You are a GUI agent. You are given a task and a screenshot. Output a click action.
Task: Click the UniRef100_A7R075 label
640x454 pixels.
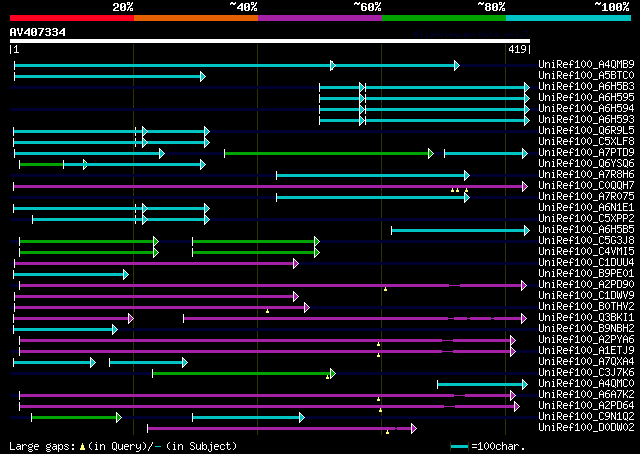pos(586,196)
